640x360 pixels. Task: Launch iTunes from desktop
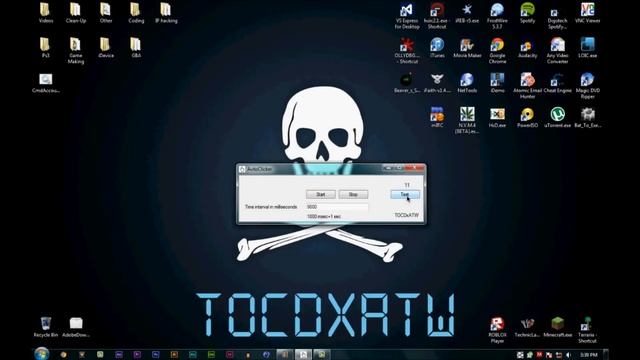(437, 48)
